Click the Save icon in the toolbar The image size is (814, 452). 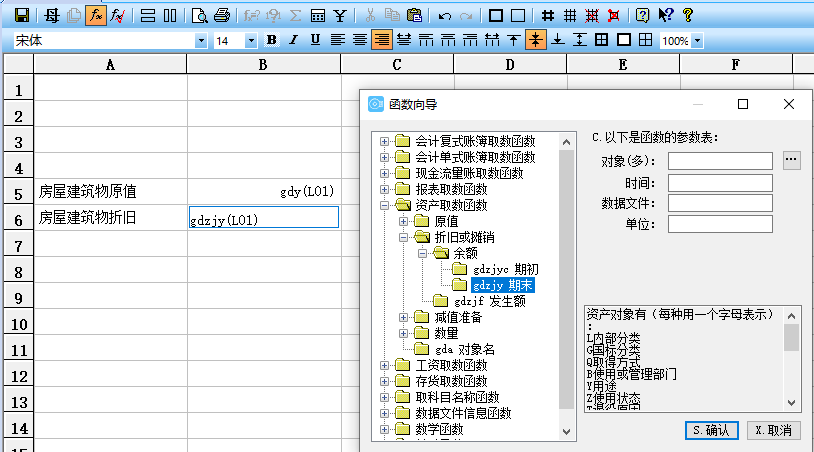(x=21, y=15)
